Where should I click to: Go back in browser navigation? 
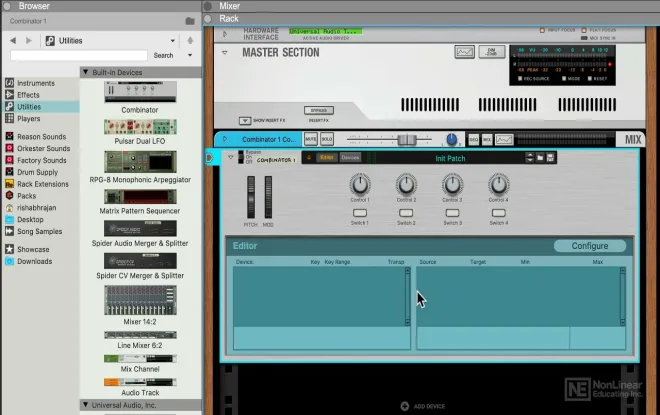click(x=13, y=41)
